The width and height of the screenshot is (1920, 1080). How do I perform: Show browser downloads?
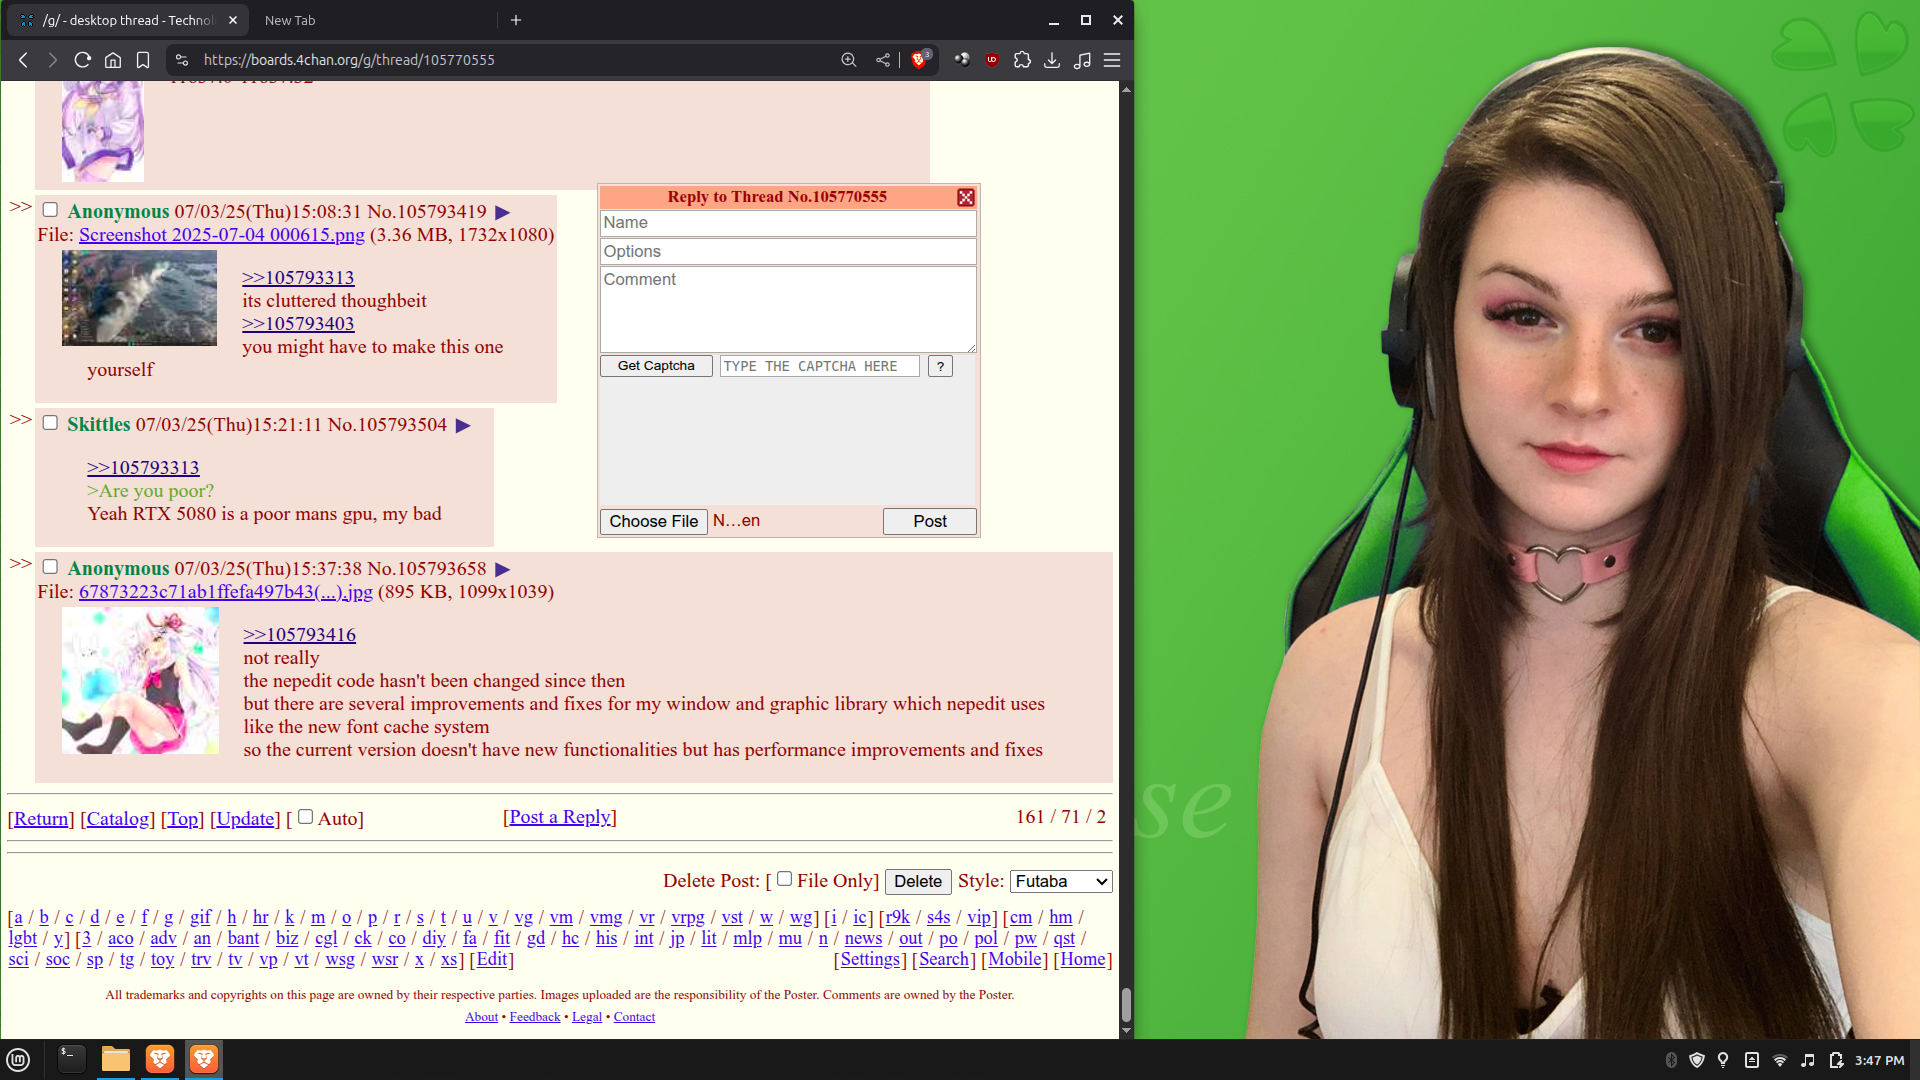tap(1052, 60)
